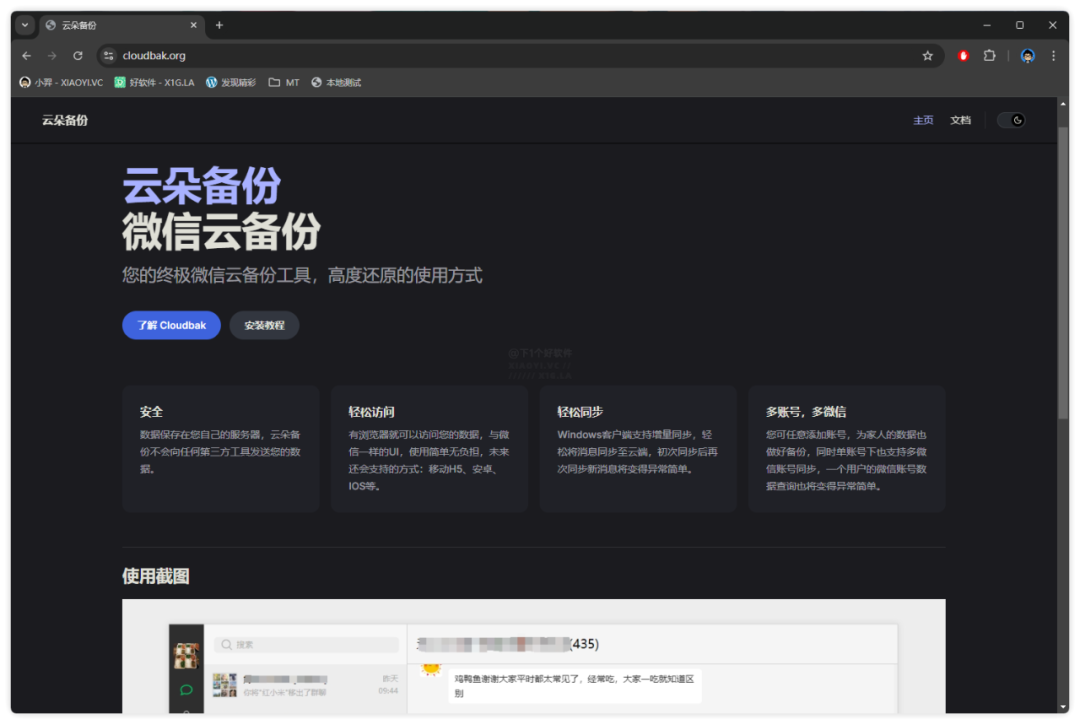Go to the 主页 navigation item
Viewport: 1080px width, 724px height.
[922, 120]
